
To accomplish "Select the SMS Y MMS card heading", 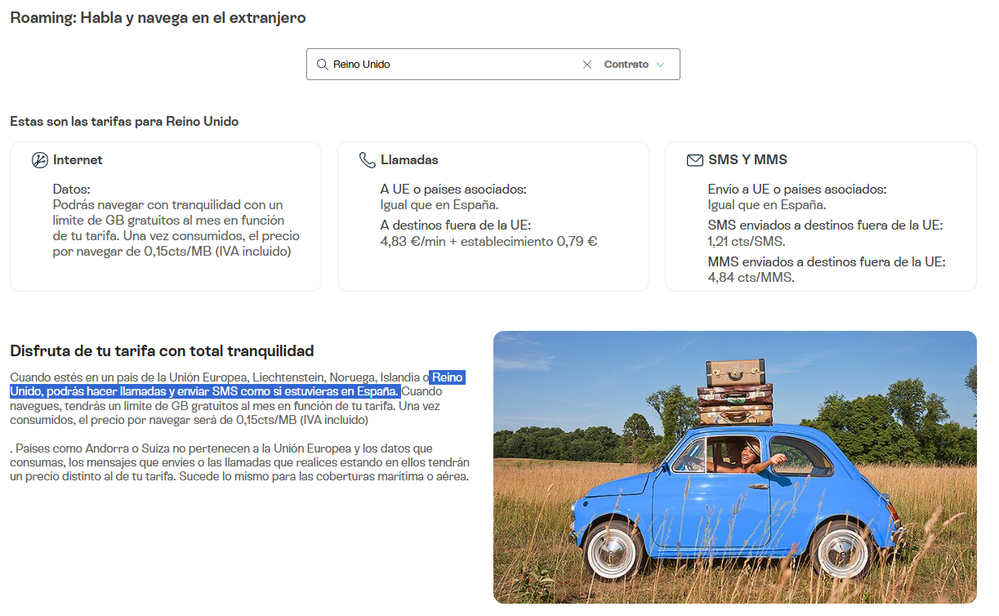I will tap(747, 160).
